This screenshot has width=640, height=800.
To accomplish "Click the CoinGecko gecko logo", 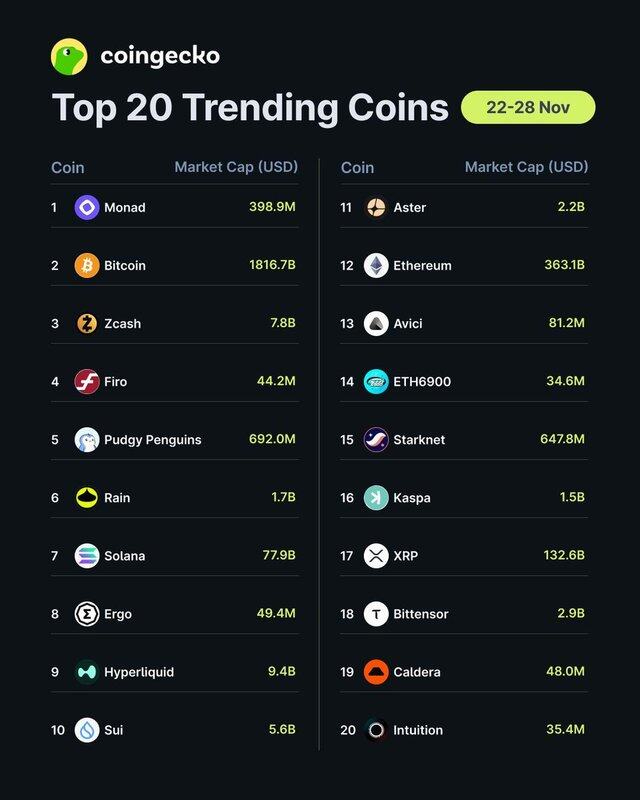I will click(x=69, y=56).
